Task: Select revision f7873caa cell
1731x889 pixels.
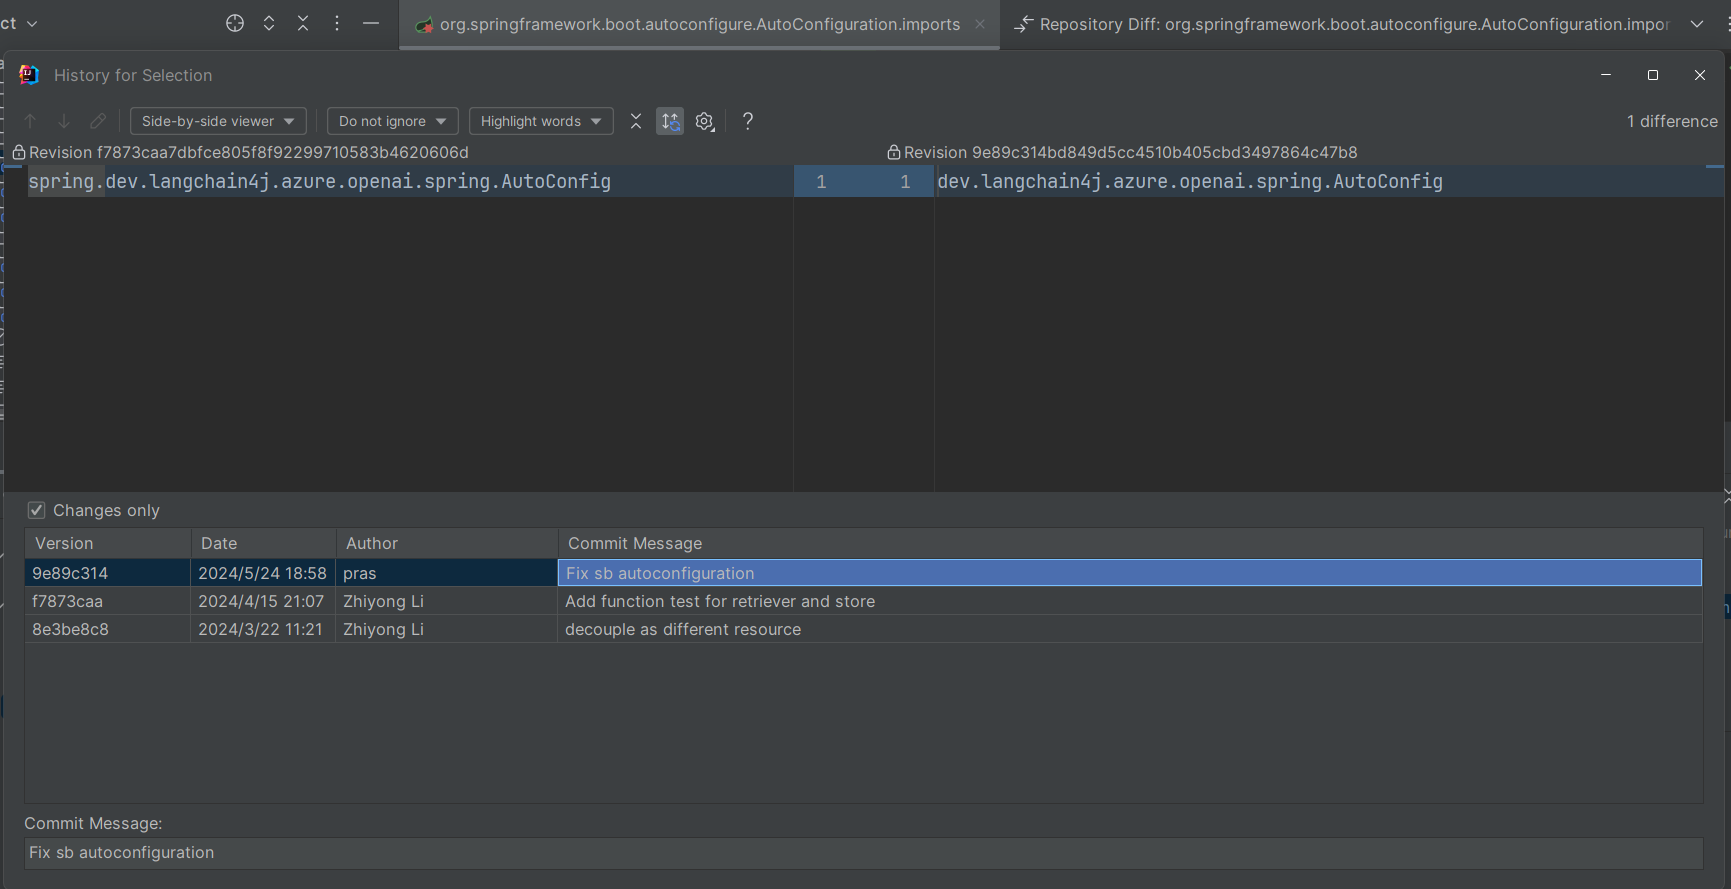Action: [x=108, y=601]
